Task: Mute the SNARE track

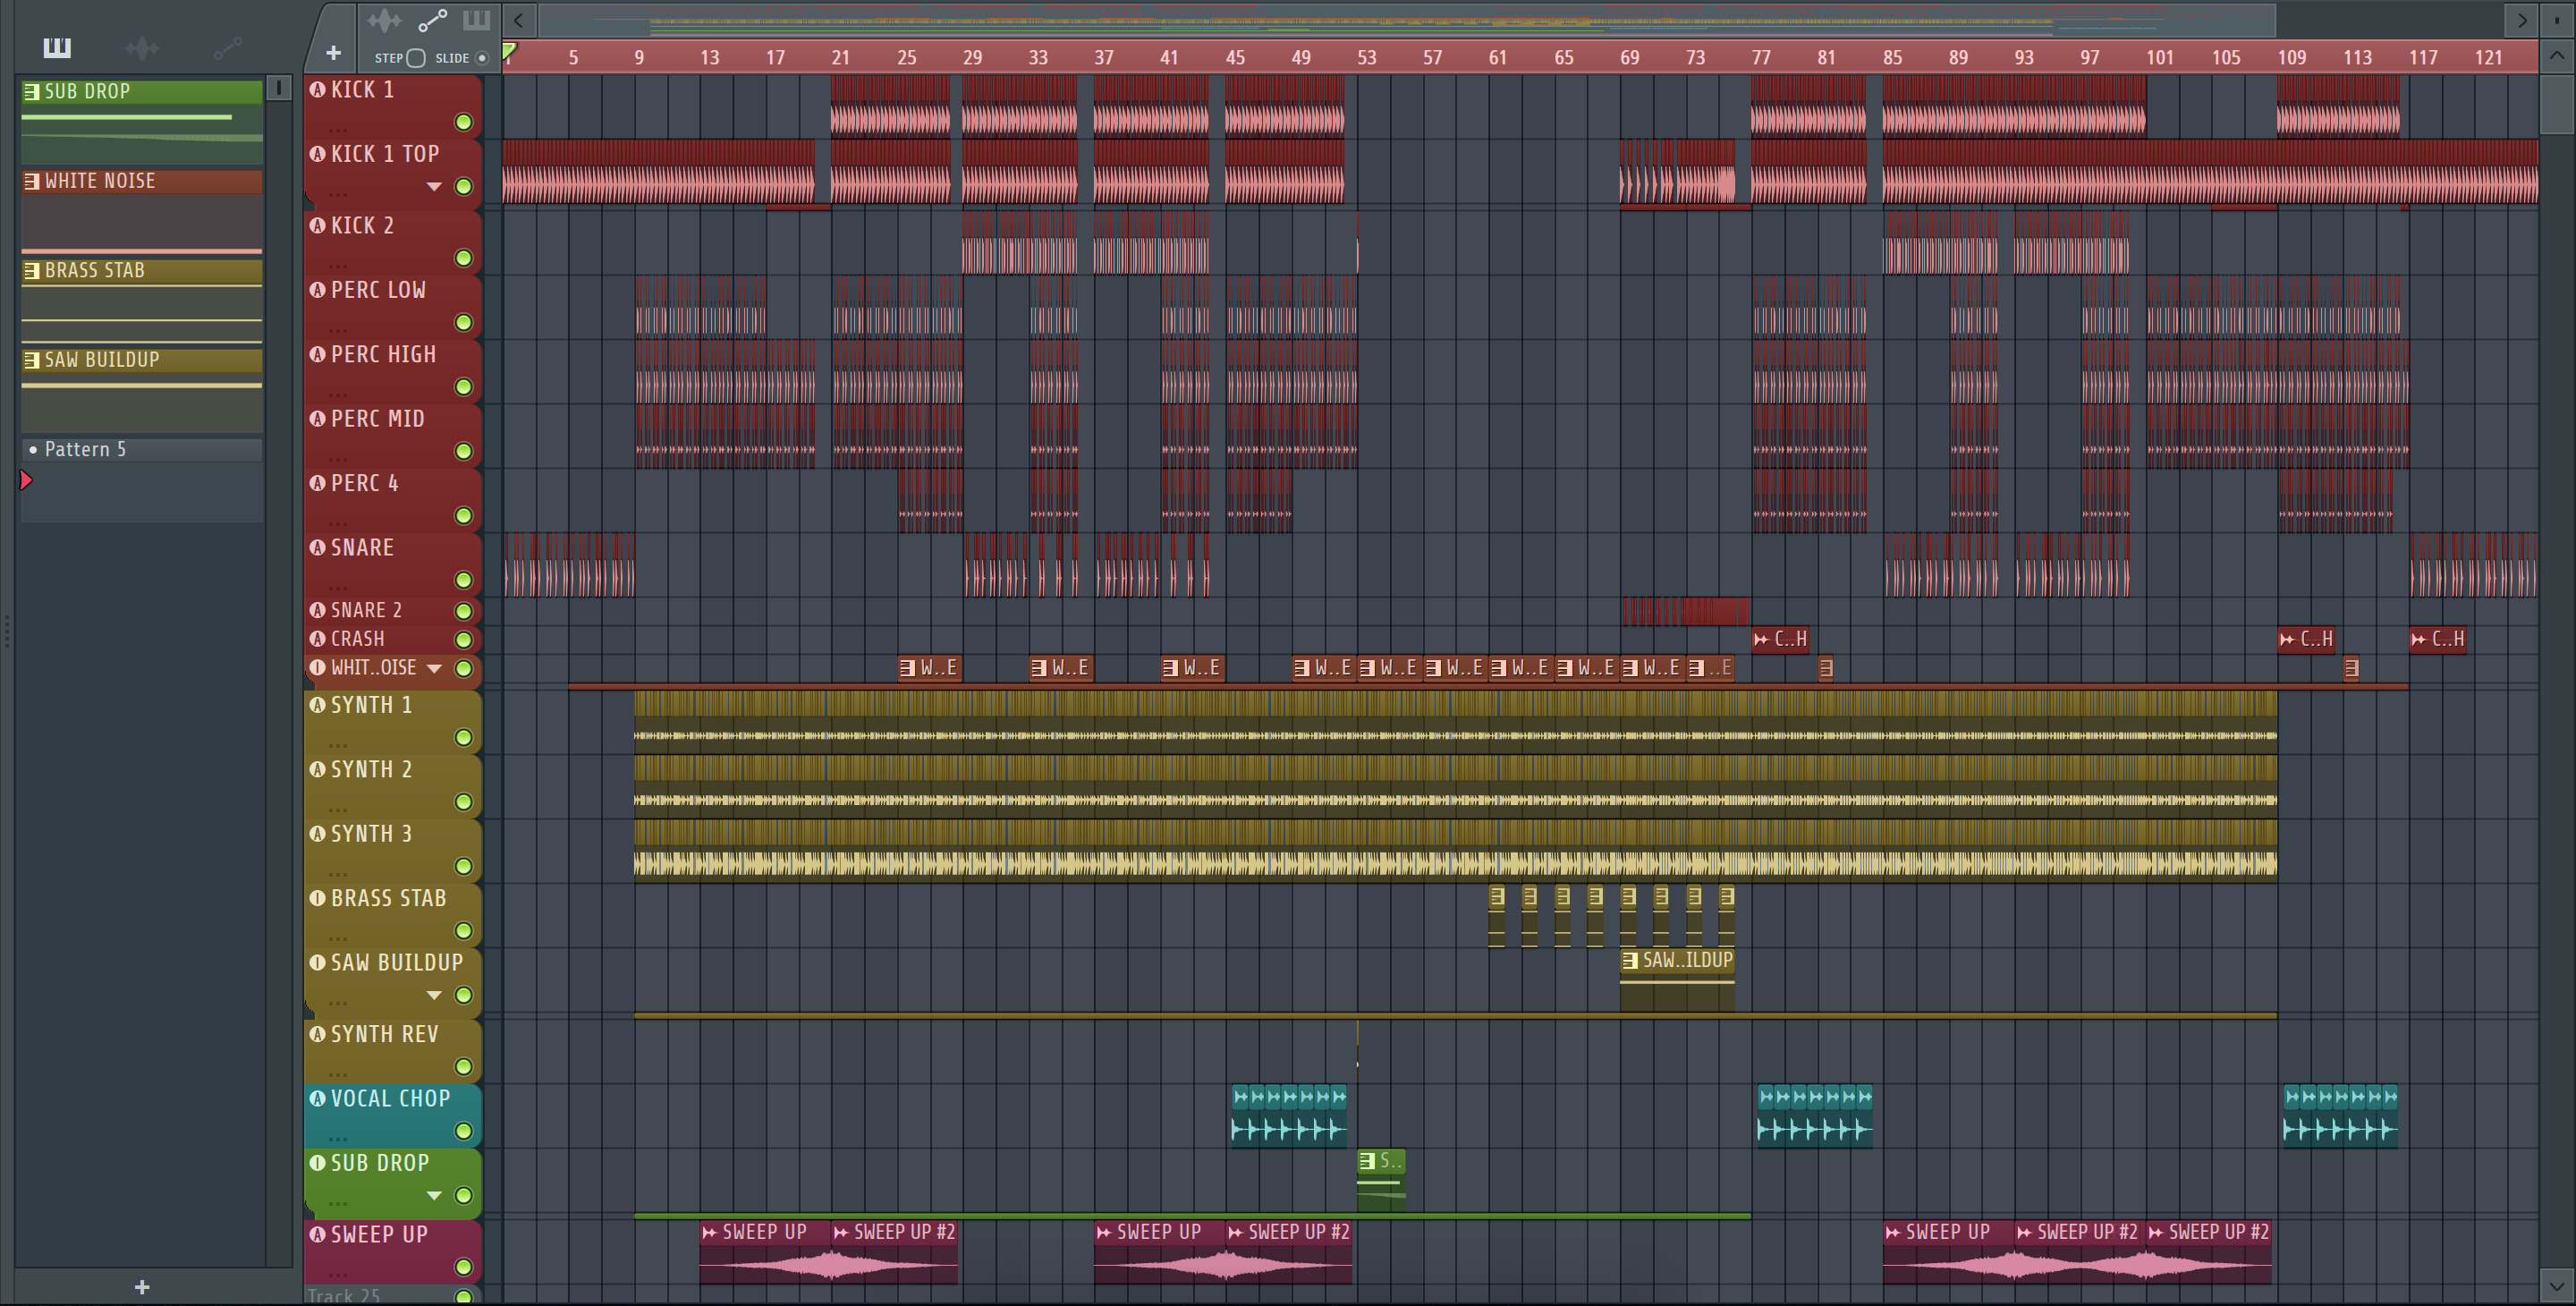Action: point(463,580)
